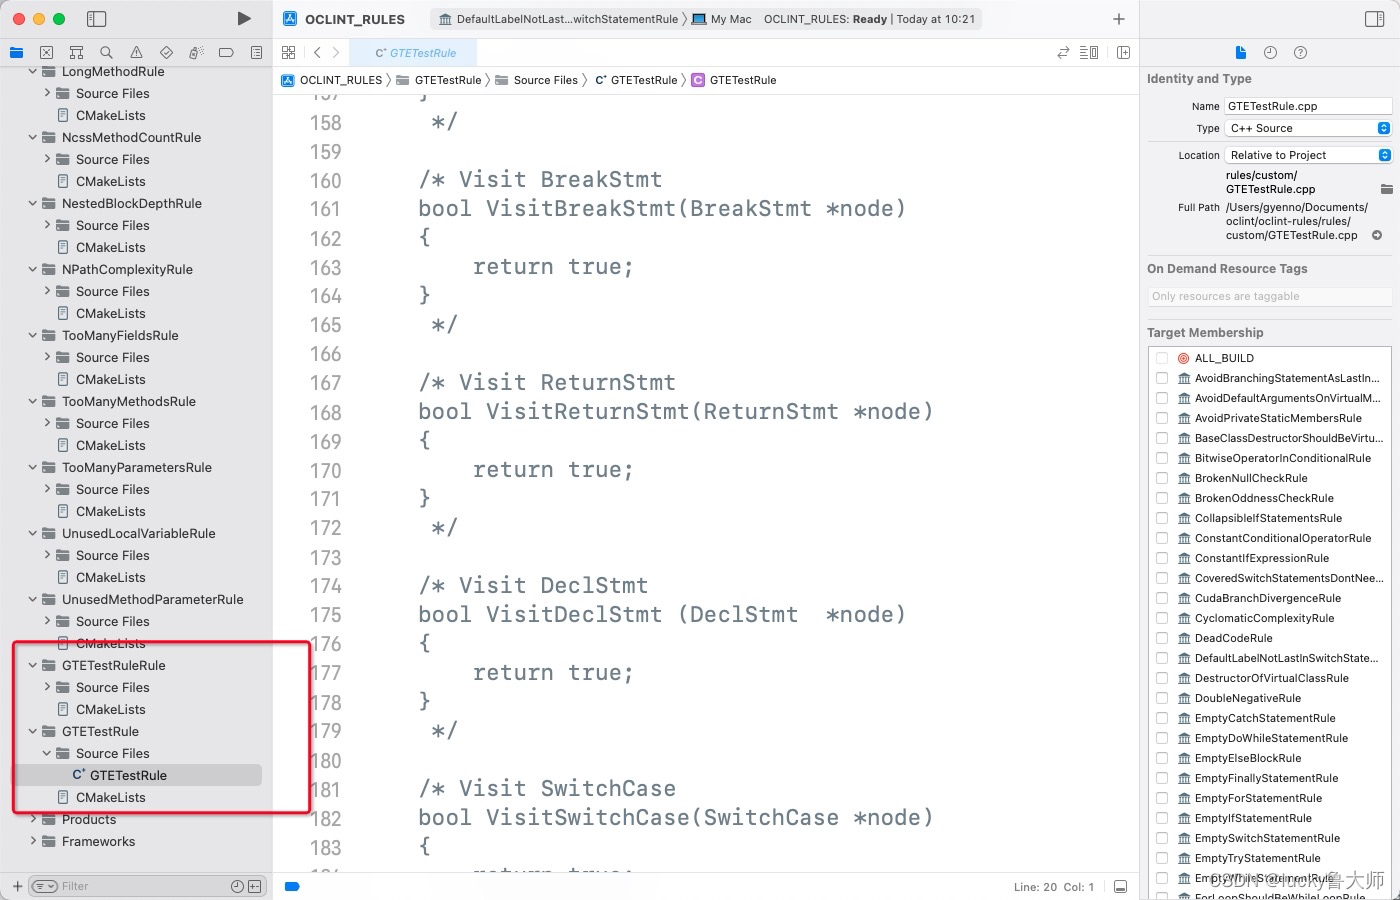Choose file location with folder icon
1400x900 pixels.
coord(1386,189)
